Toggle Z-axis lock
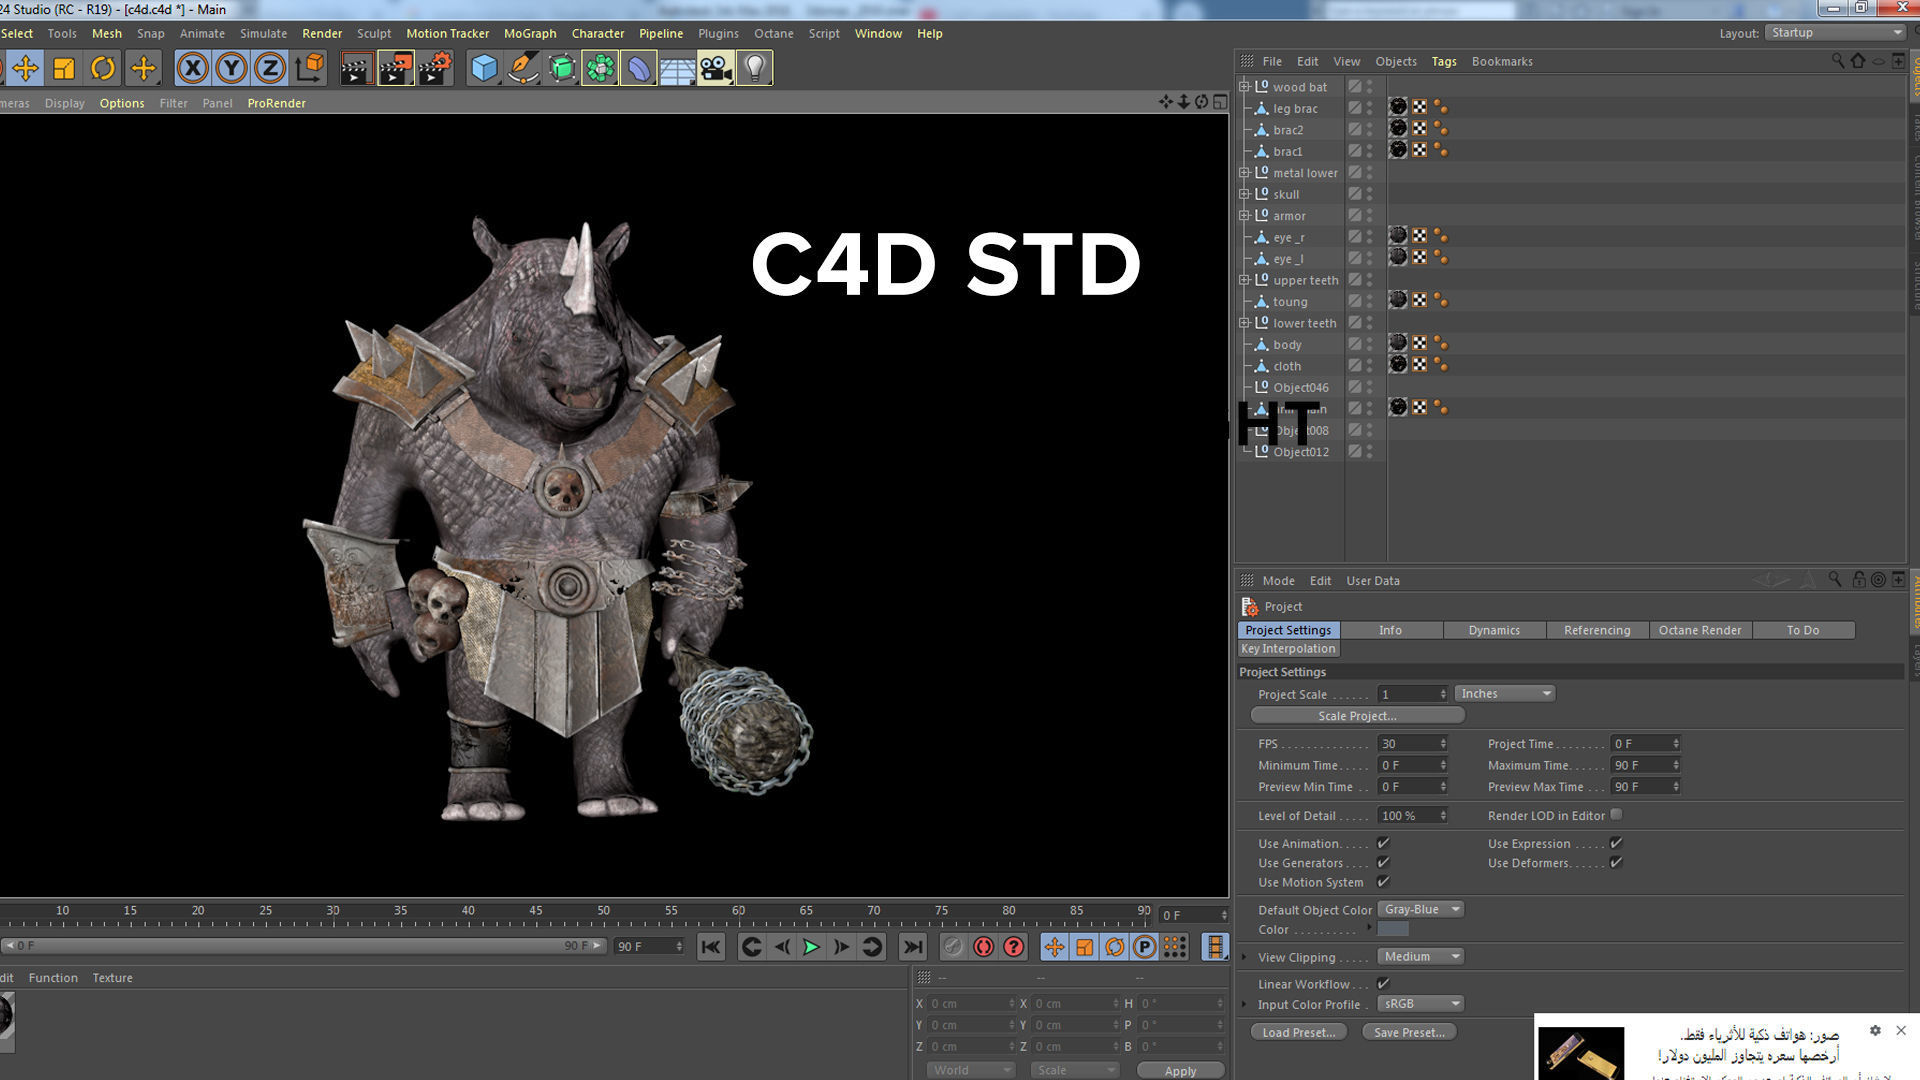1920x1080 pixels. 270,68
